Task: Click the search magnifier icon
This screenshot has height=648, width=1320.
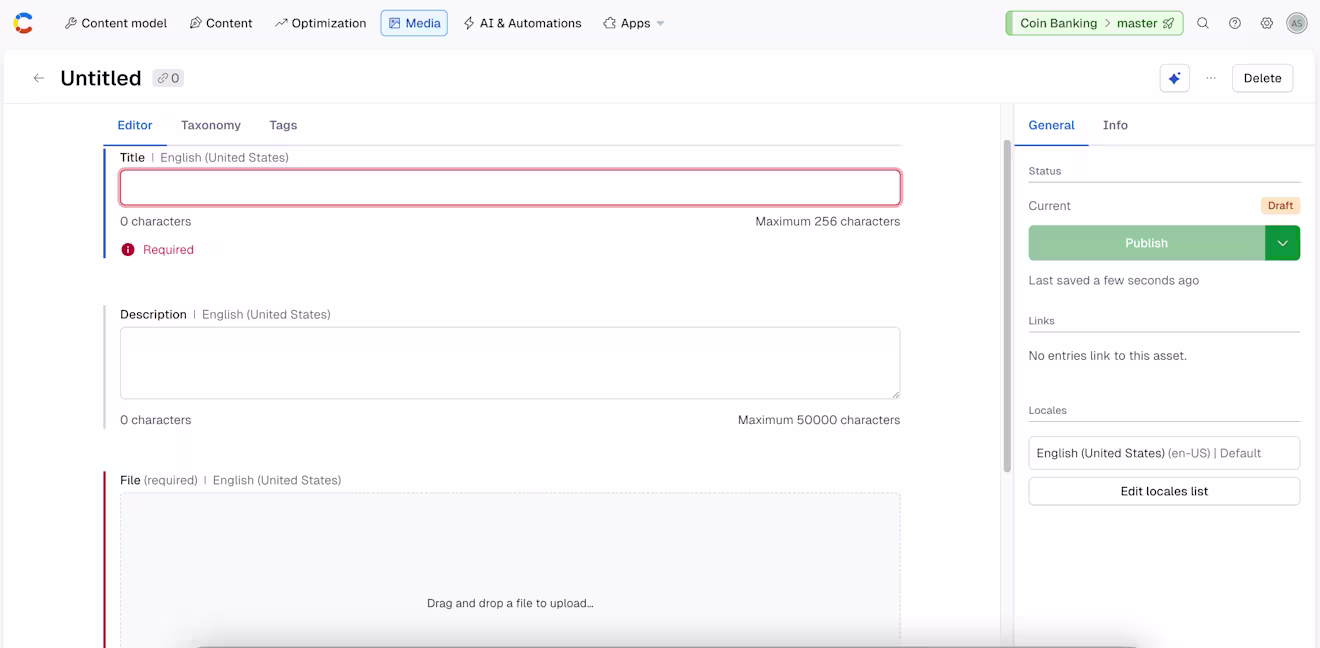Action: 1203,23
